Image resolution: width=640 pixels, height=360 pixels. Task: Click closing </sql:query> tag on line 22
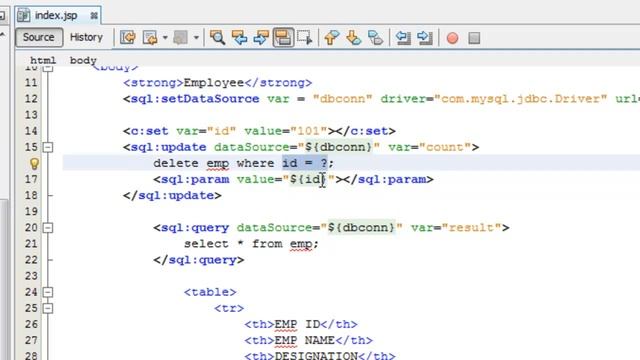tap(199, 260)
